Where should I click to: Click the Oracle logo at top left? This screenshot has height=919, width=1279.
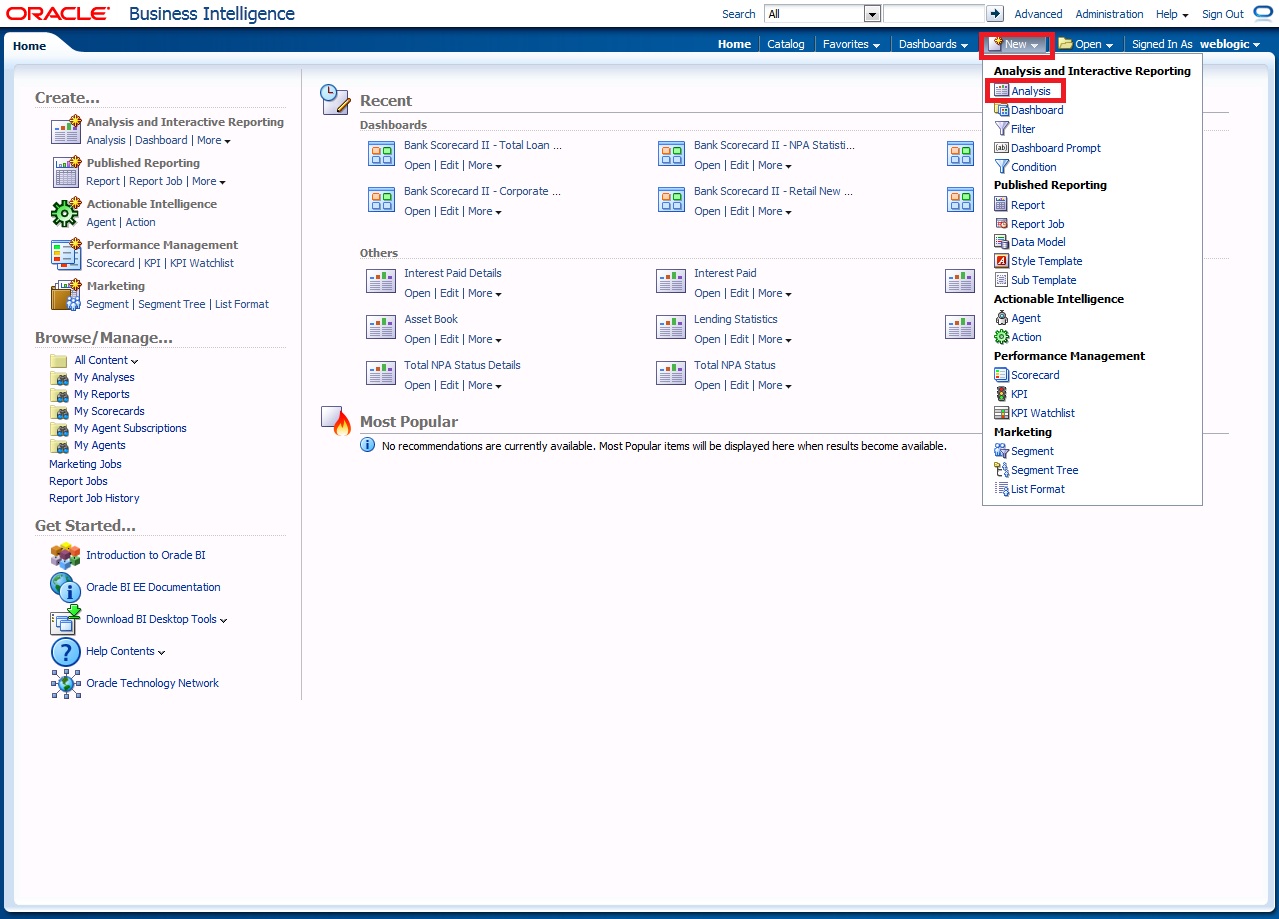coord(57,13)
